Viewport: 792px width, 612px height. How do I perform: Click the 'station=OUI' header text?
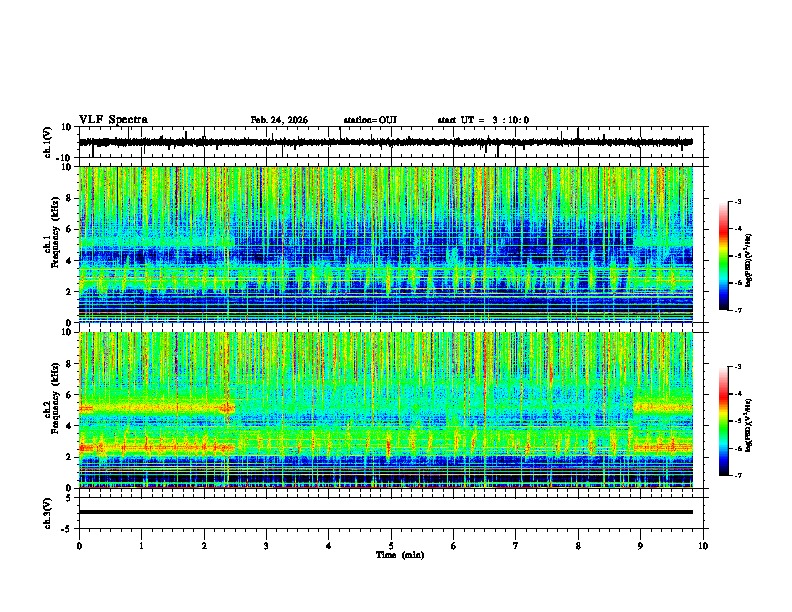click(x=370, y=120)
